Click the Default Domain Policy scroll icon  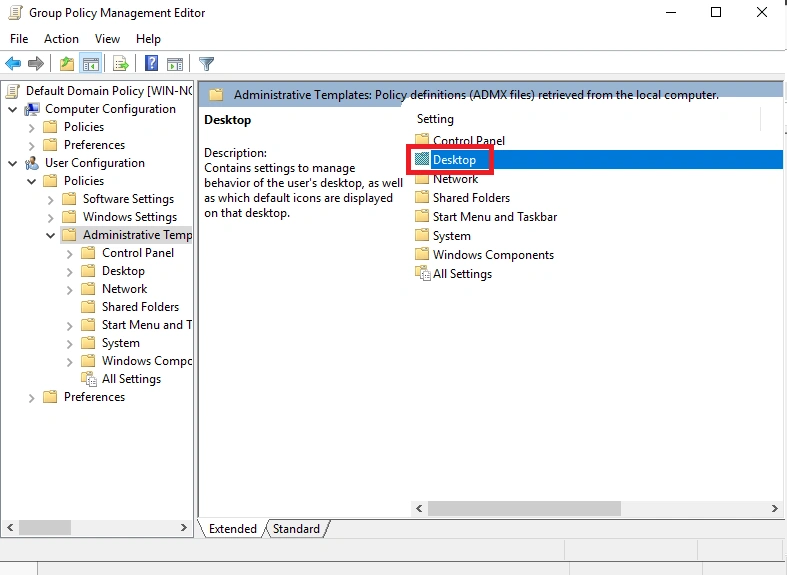point(14,91)
